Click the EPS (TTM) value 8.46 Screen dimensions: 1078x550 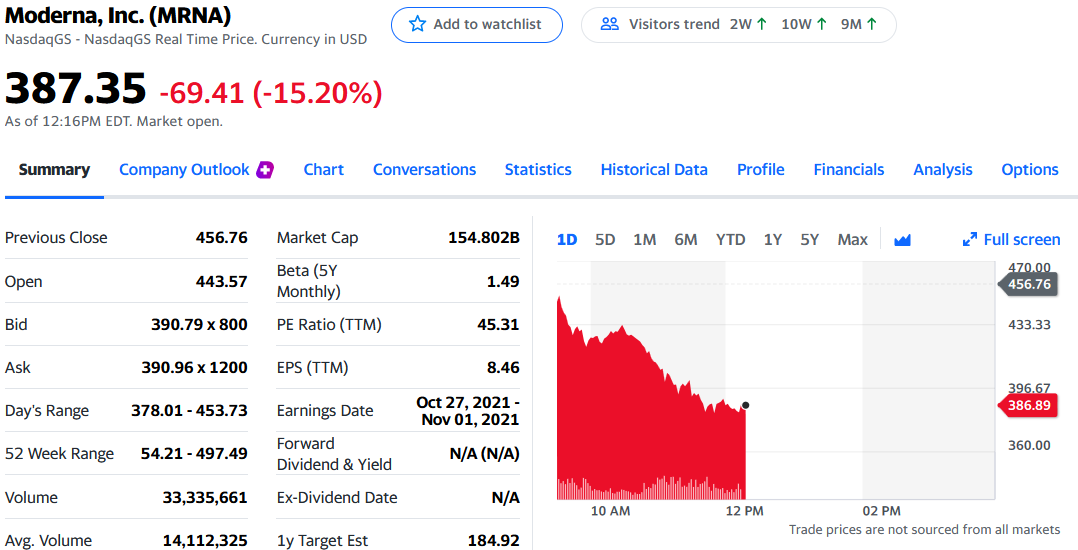(x=503, y=368)
